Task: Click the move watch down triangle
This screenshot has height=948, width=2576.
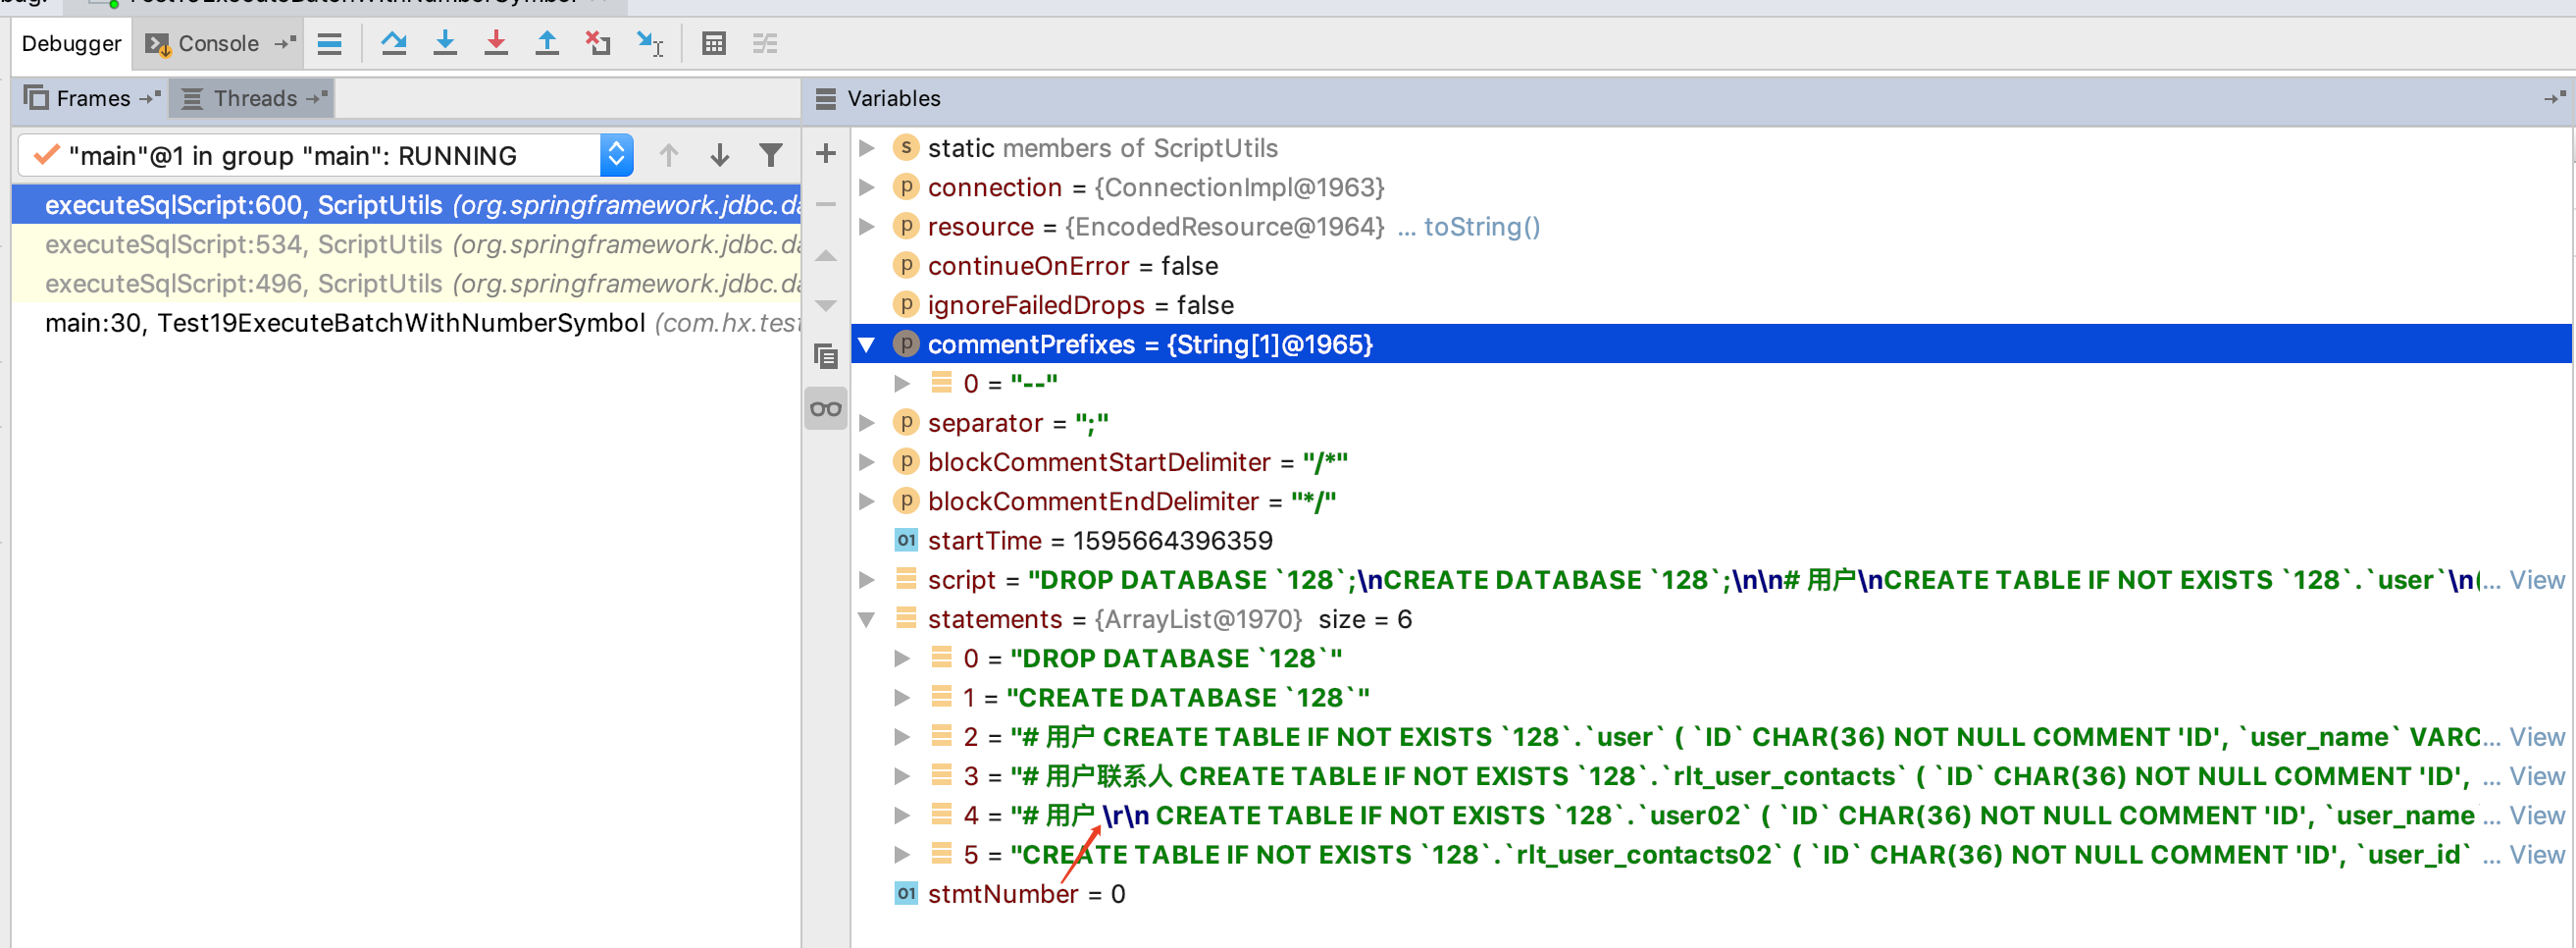Action: pyautogui.click(x=826, y=306)
